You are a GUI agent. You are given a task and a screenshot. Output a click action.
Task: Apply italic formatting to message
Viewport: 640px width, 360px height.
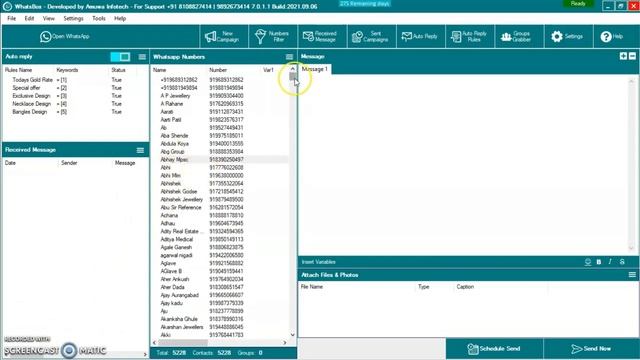tap(610, 262)
